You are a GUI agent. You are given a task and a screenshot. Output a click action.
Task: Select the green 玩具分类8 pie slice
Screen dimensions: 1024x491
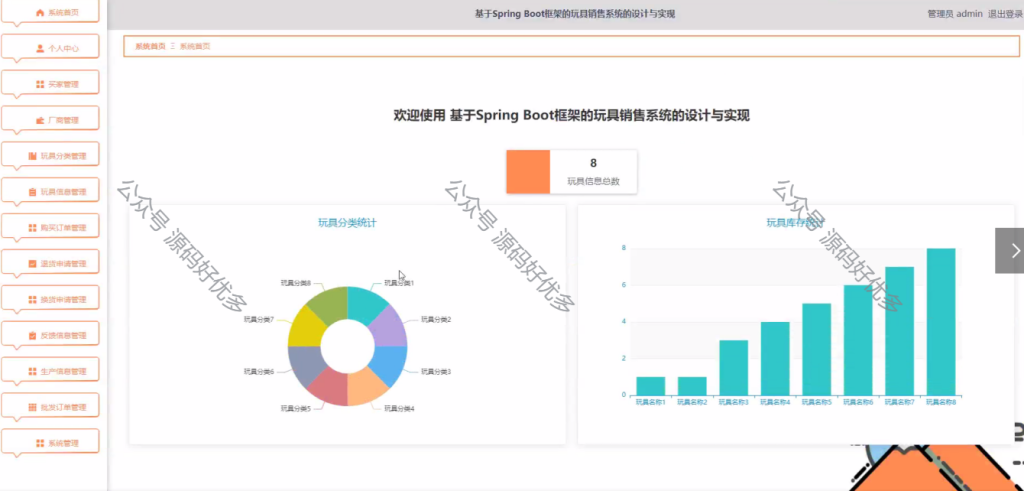tap(329, 303)
